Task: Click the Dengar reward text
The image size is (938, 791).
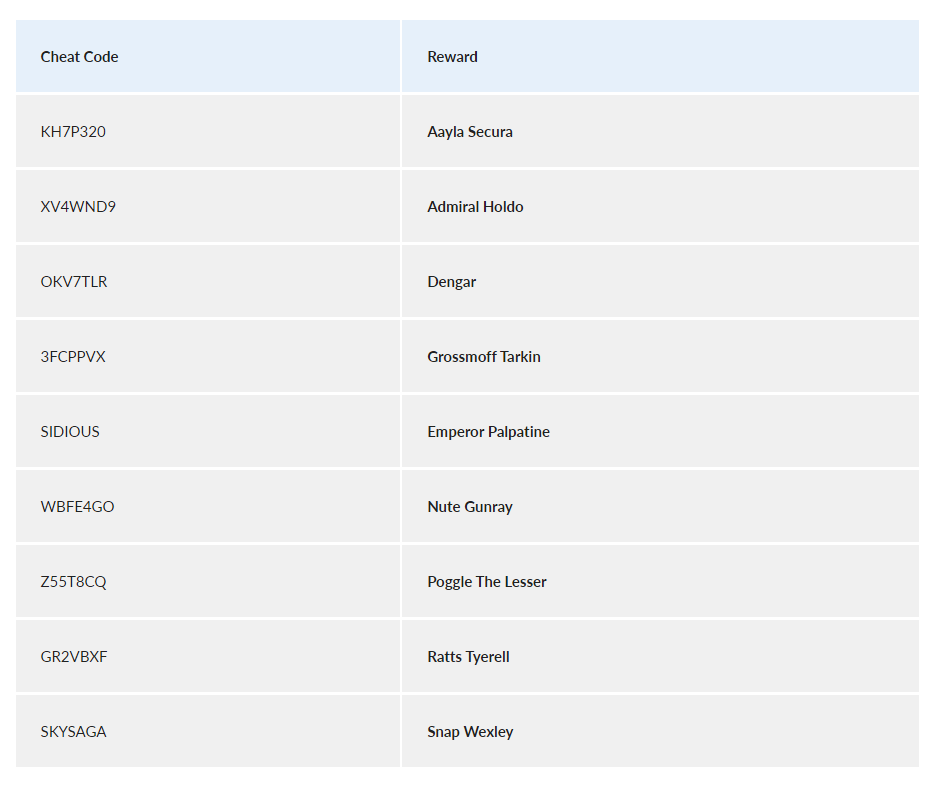Action: (x=451, y=282)
